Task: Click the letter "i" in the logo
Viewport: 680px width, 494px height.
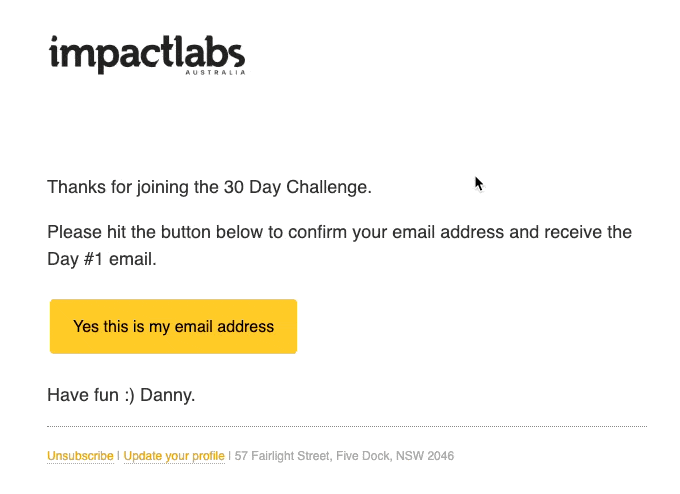Action: click(54, 52)
